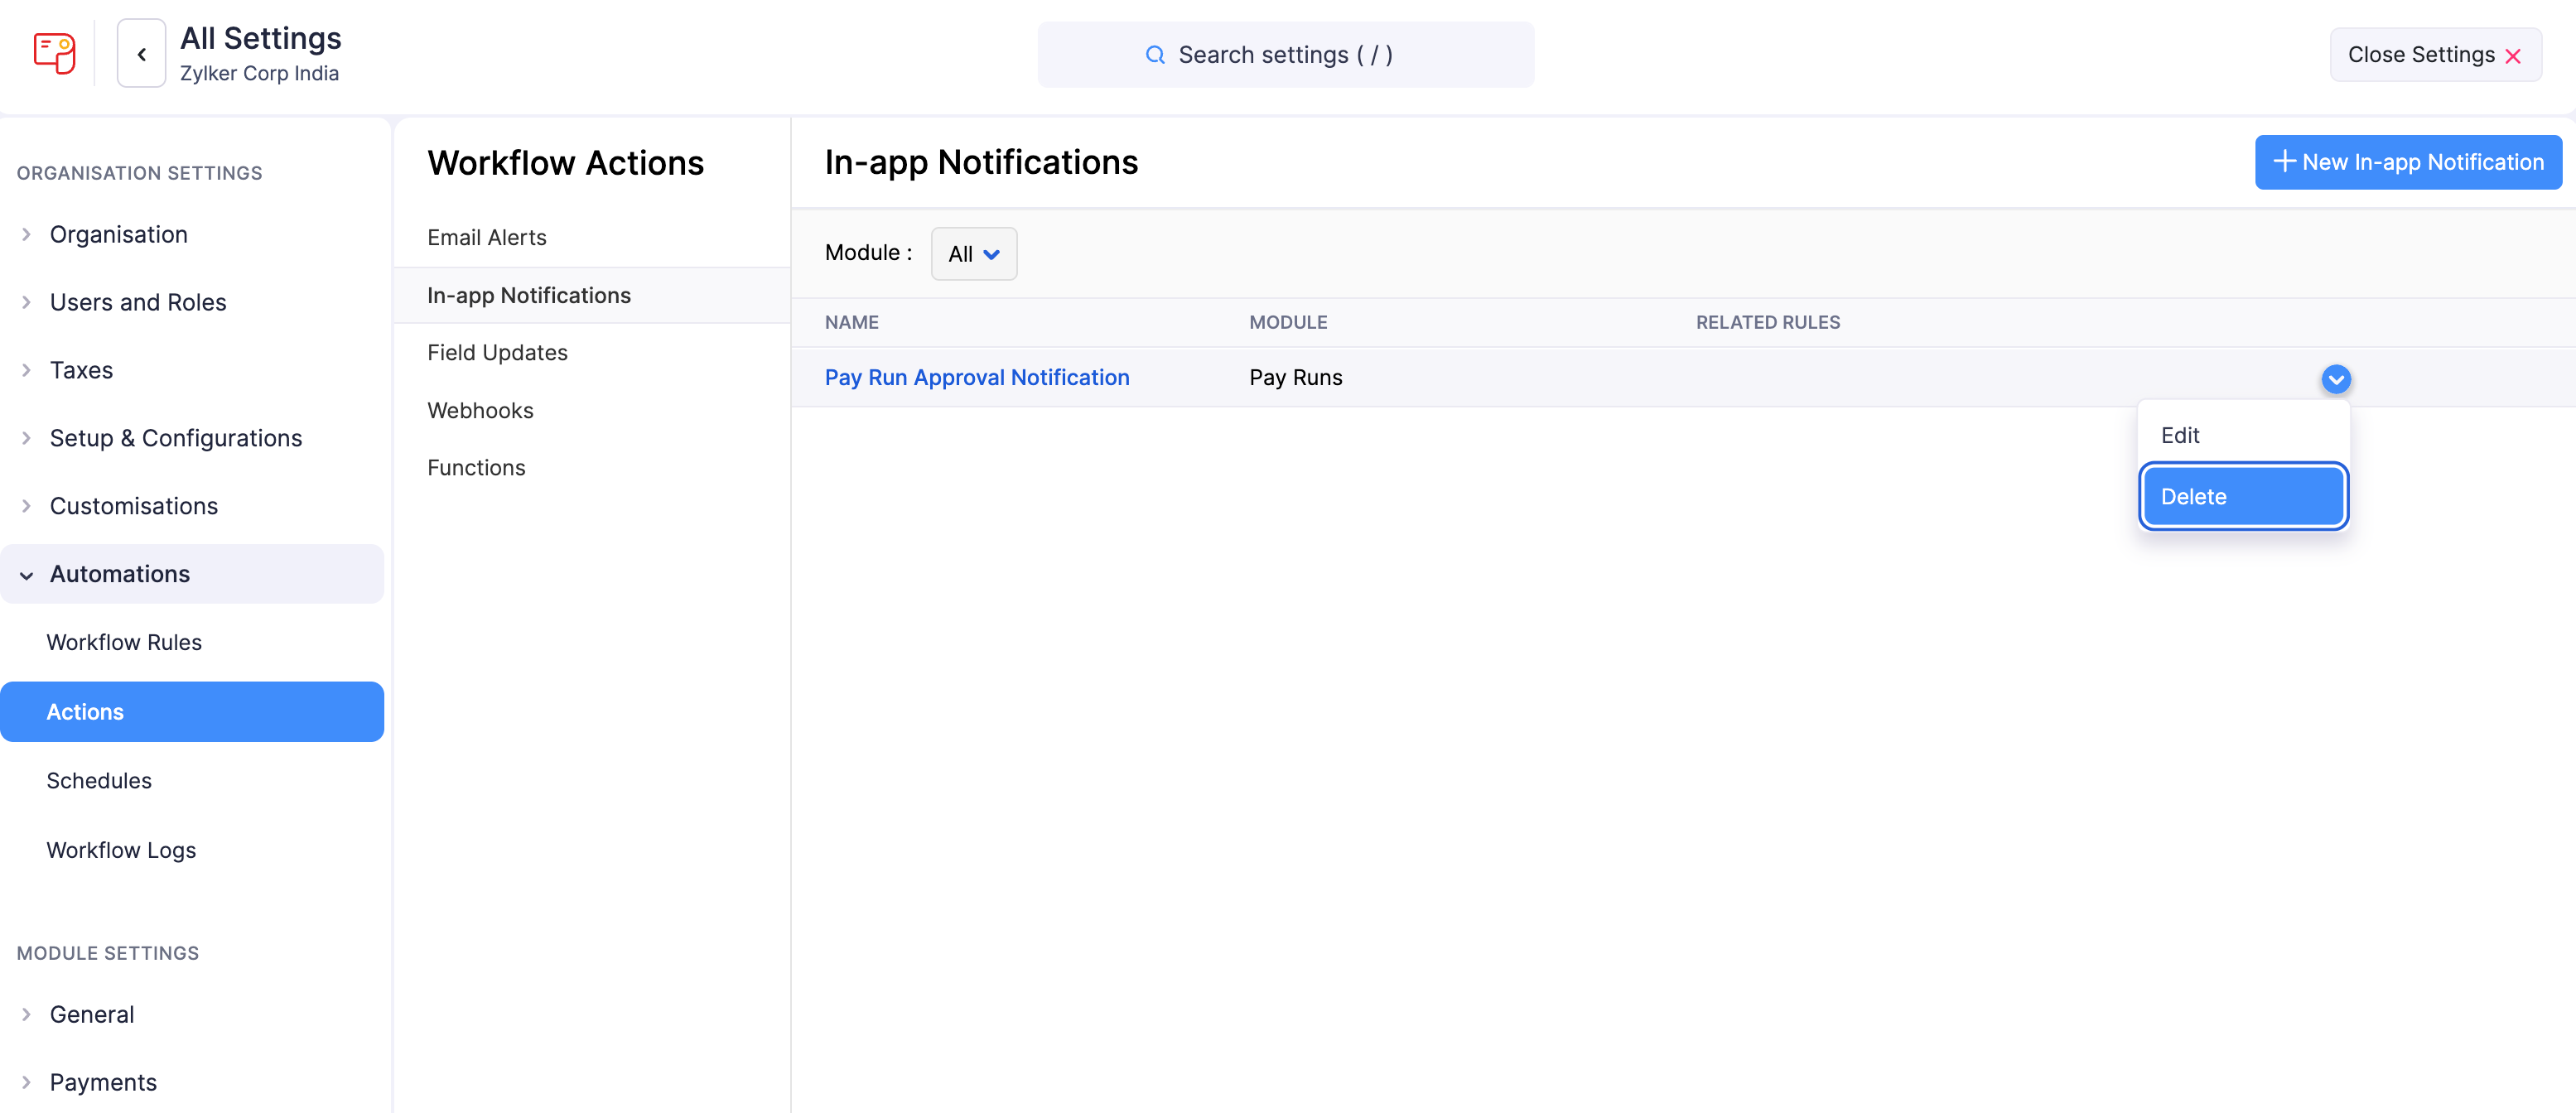The height and width of the screenshot is (1113, 2576).
Task: Click the red X in Close Settings
Action: click(x=2513, y=56)
